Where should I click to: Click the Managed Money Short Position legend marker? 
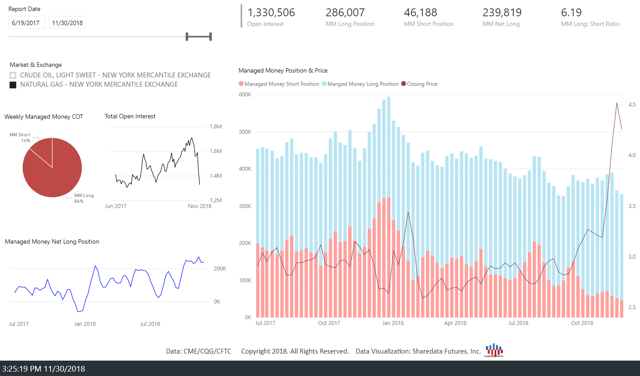(x=241, y=84)
